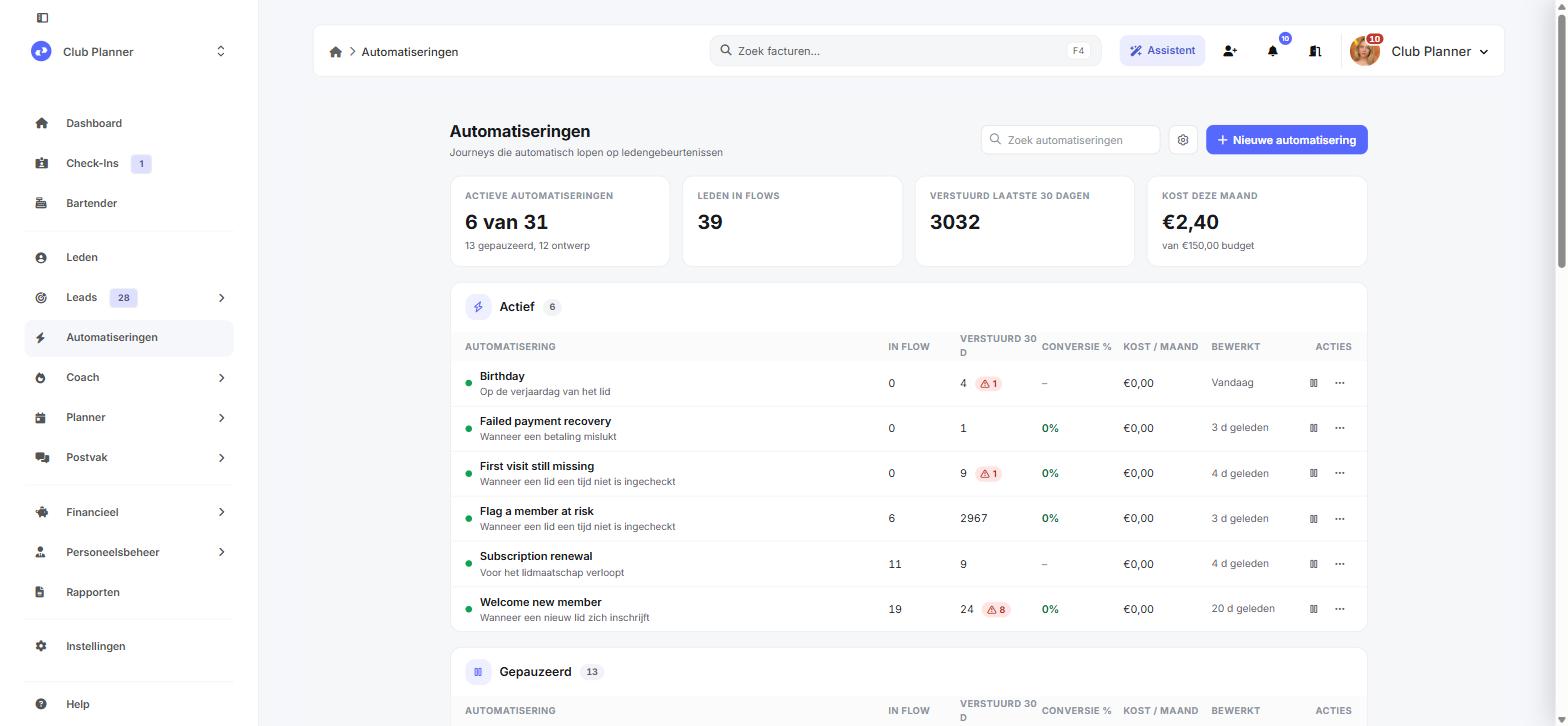Focus the Zoek automatiseringen search field
This screenshot has width=1568, height=726.
(1070, 140)
